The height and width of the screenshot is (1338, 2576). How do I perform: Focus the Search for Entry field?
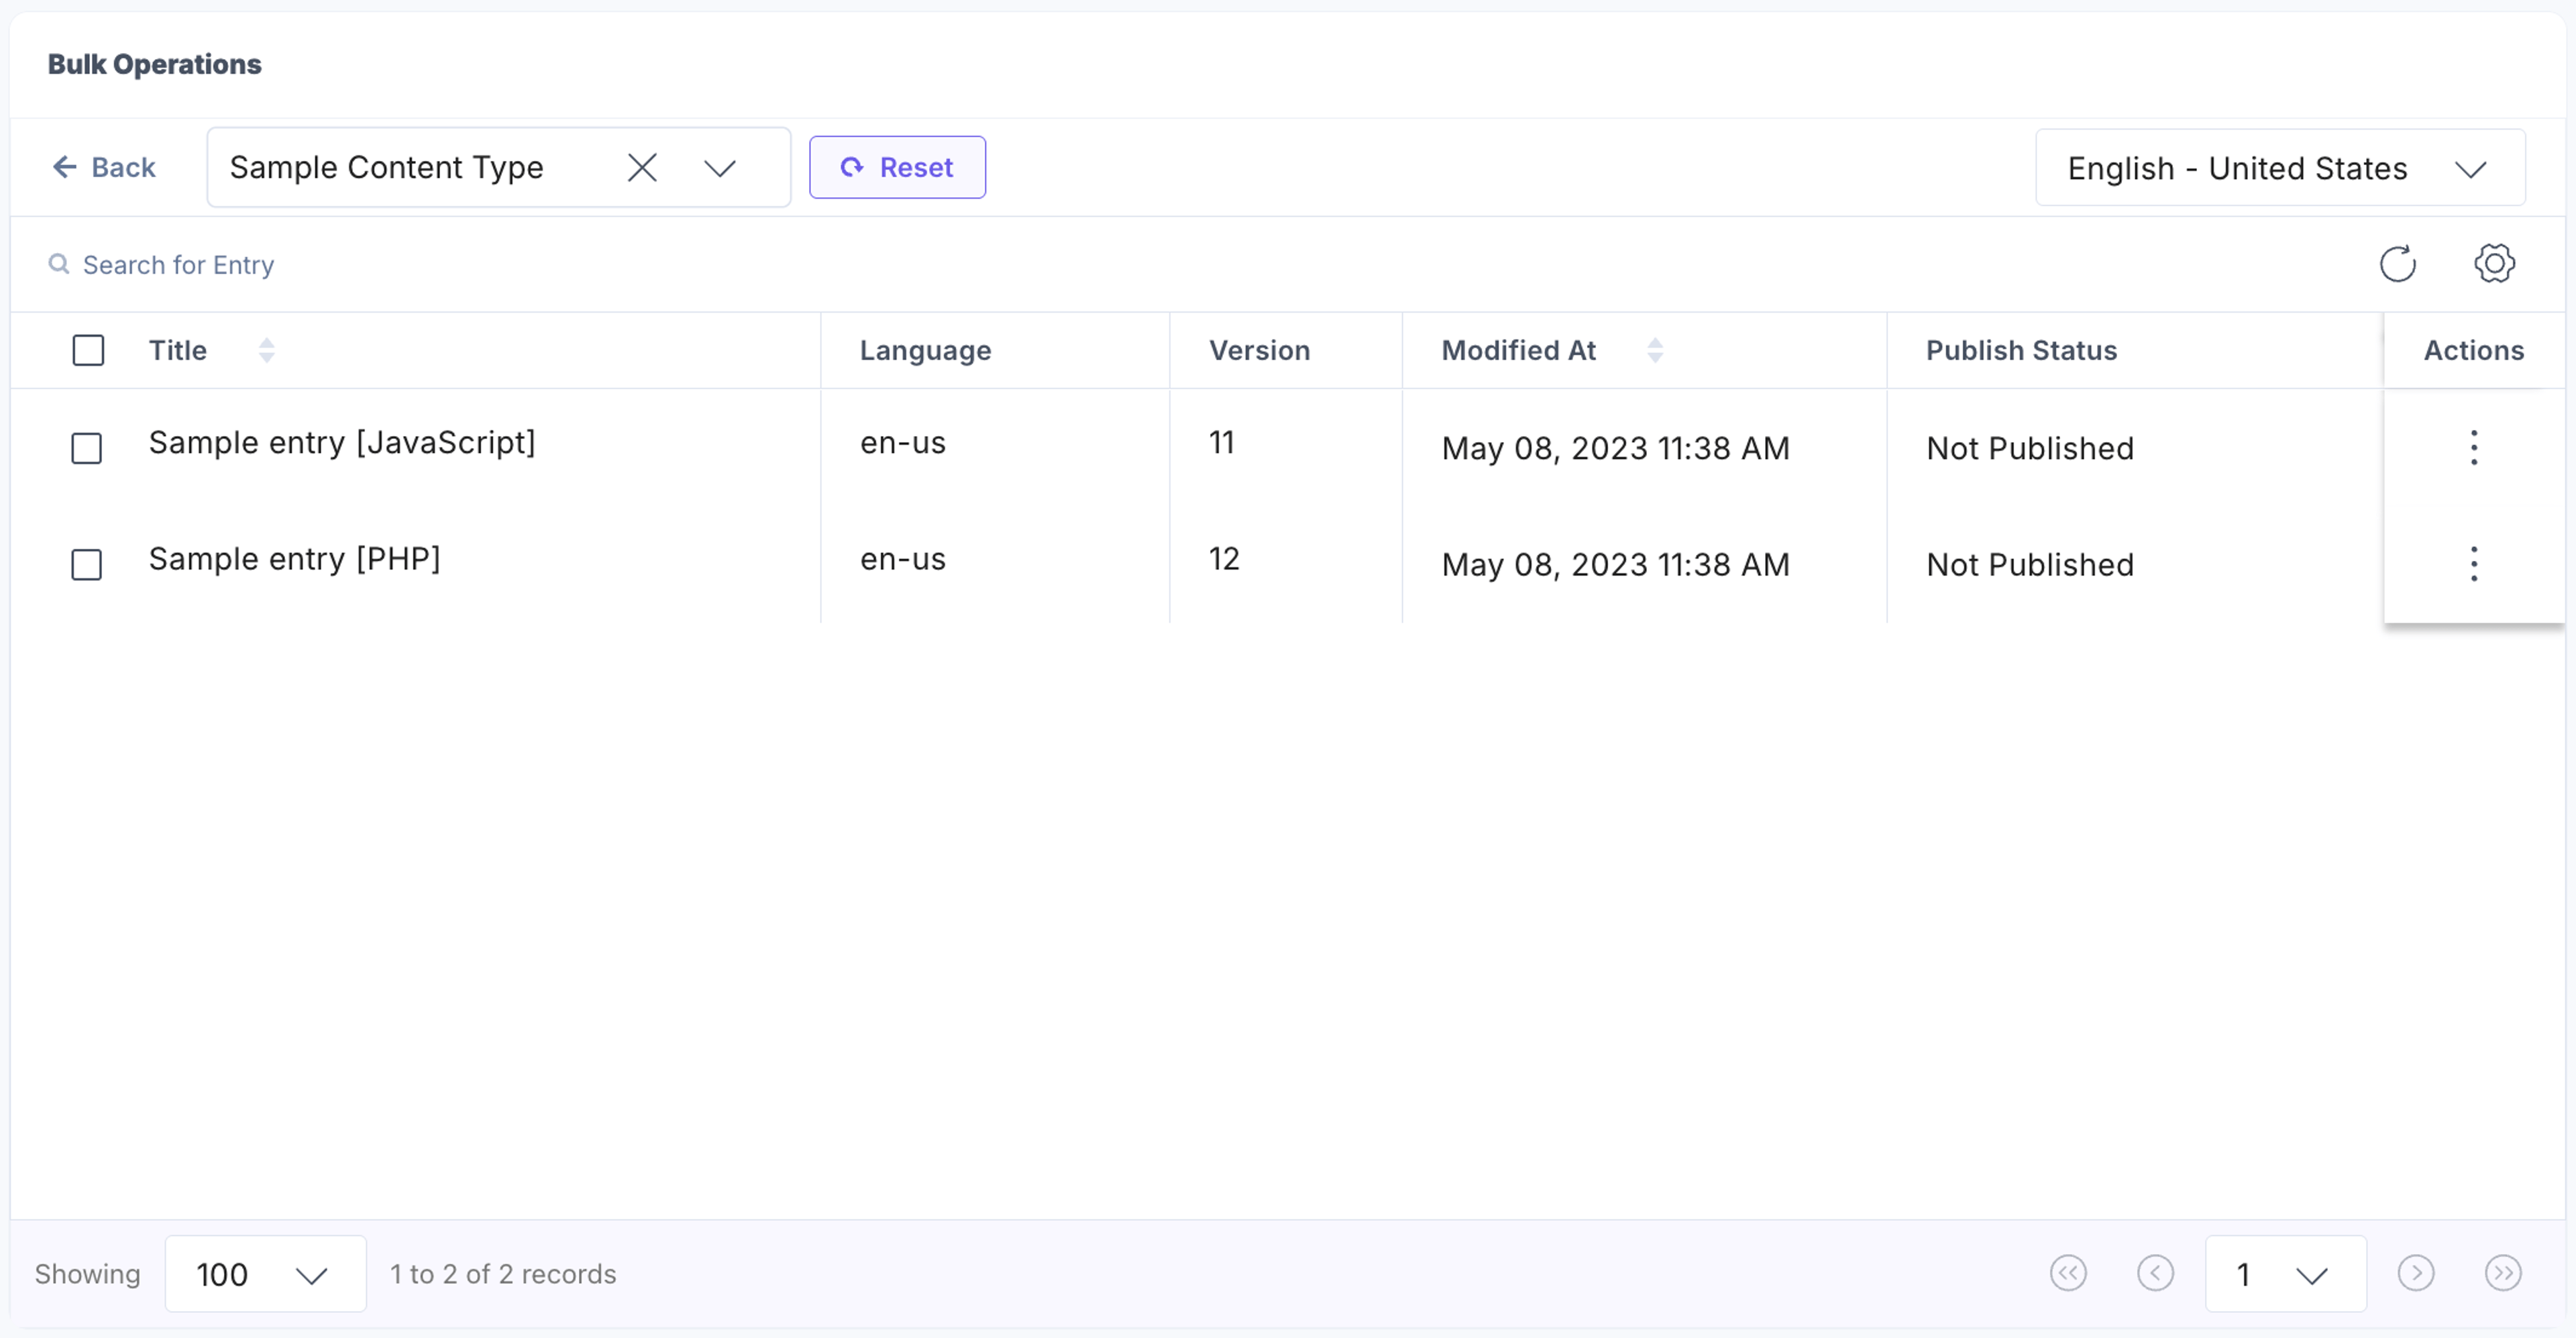178,265
